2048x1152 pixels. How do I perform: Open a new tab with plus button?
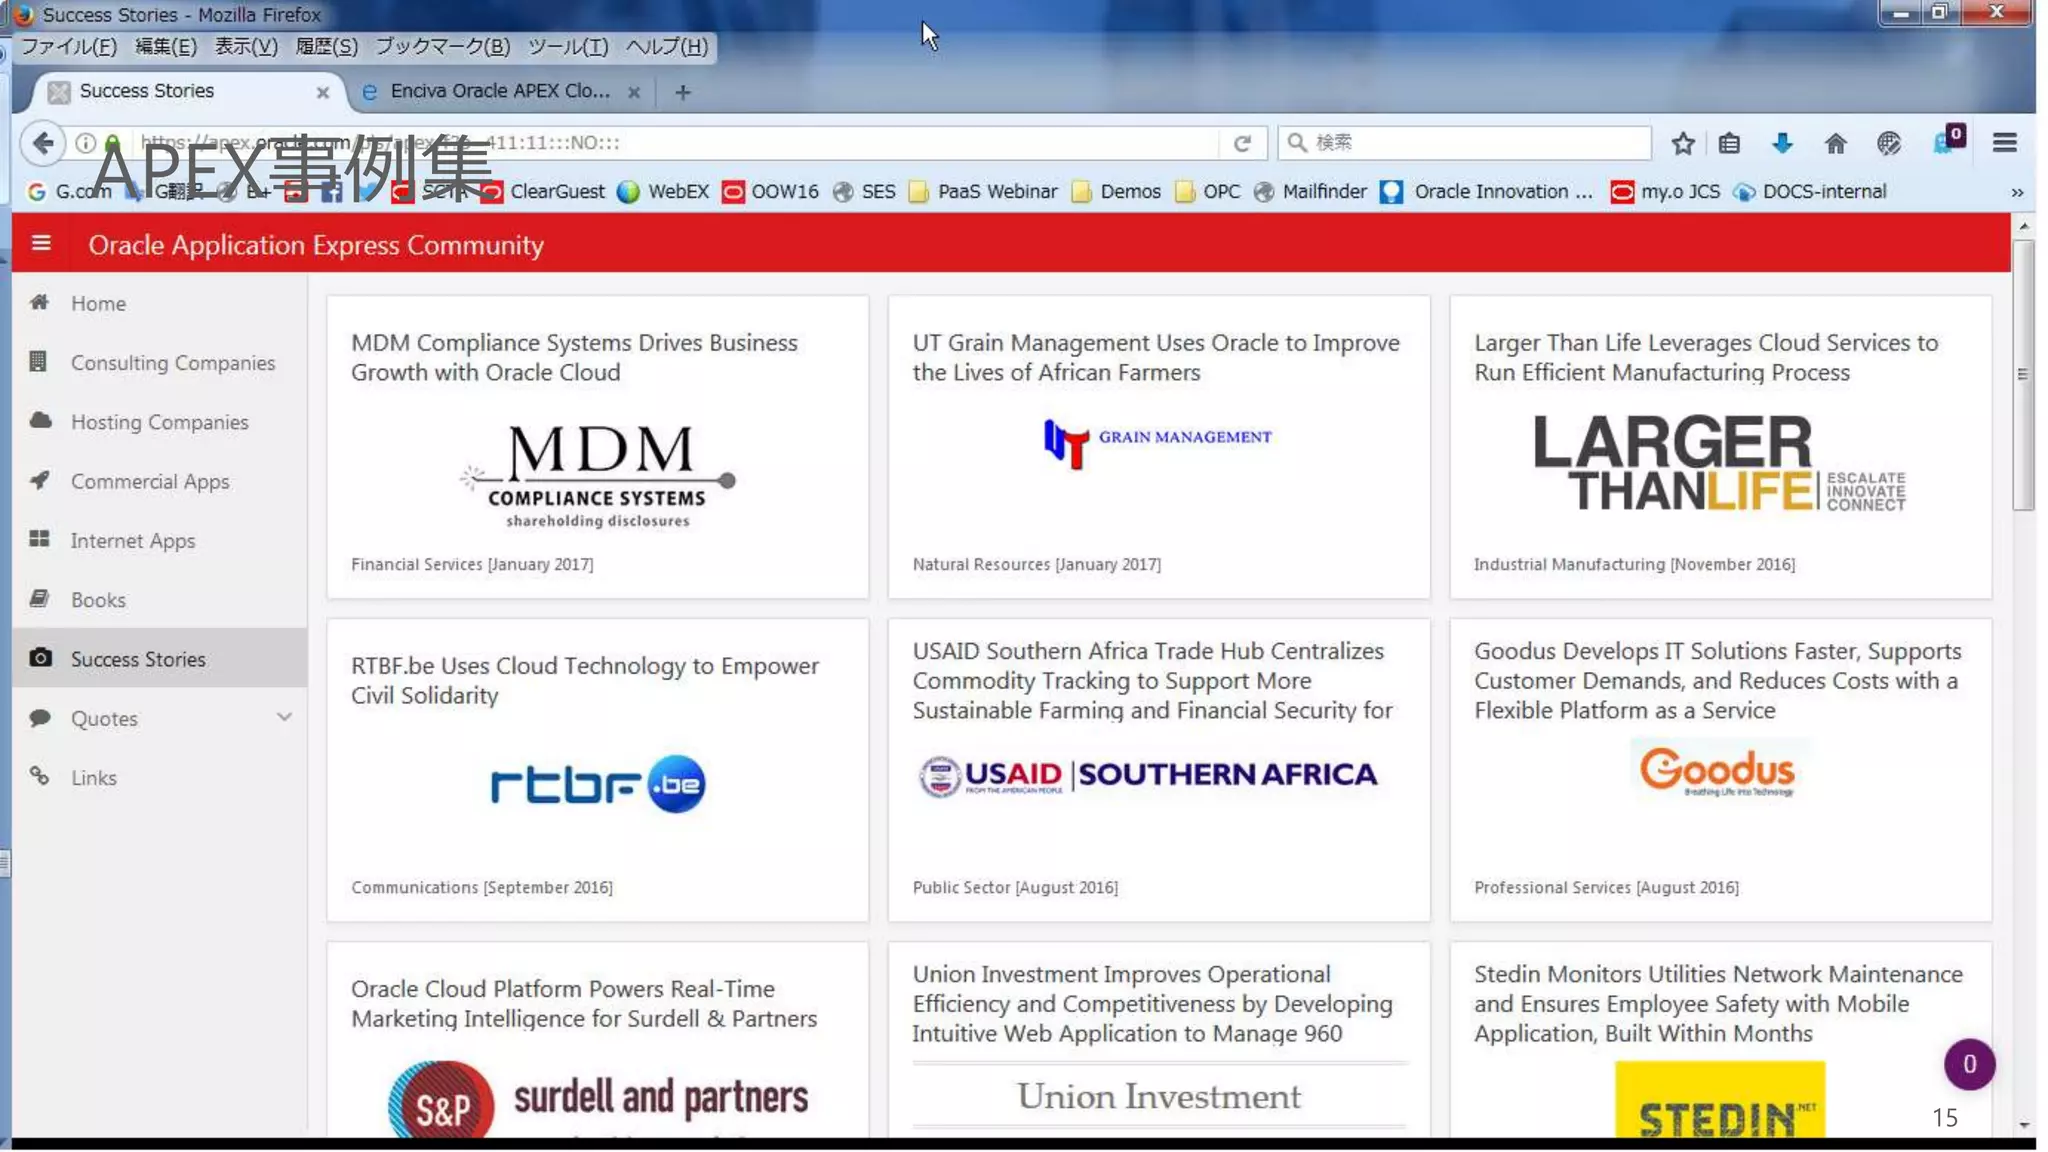(683, 92)
